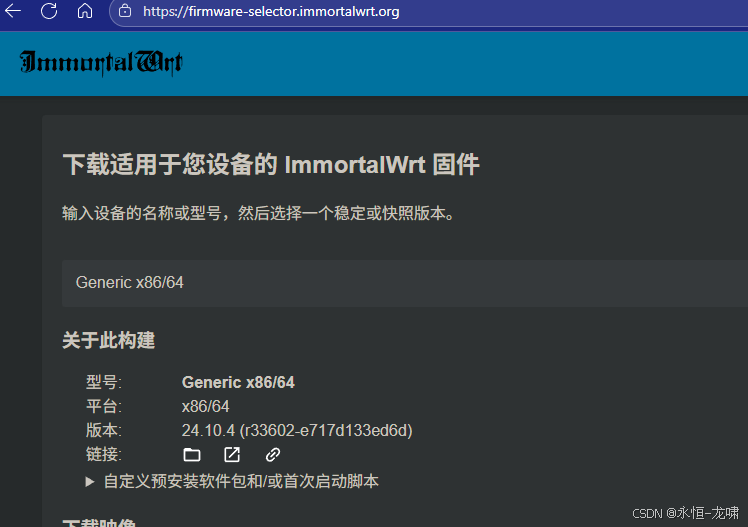Open the browser home page icon
This screenshot has height=527, width=748.
pos(85,10)
